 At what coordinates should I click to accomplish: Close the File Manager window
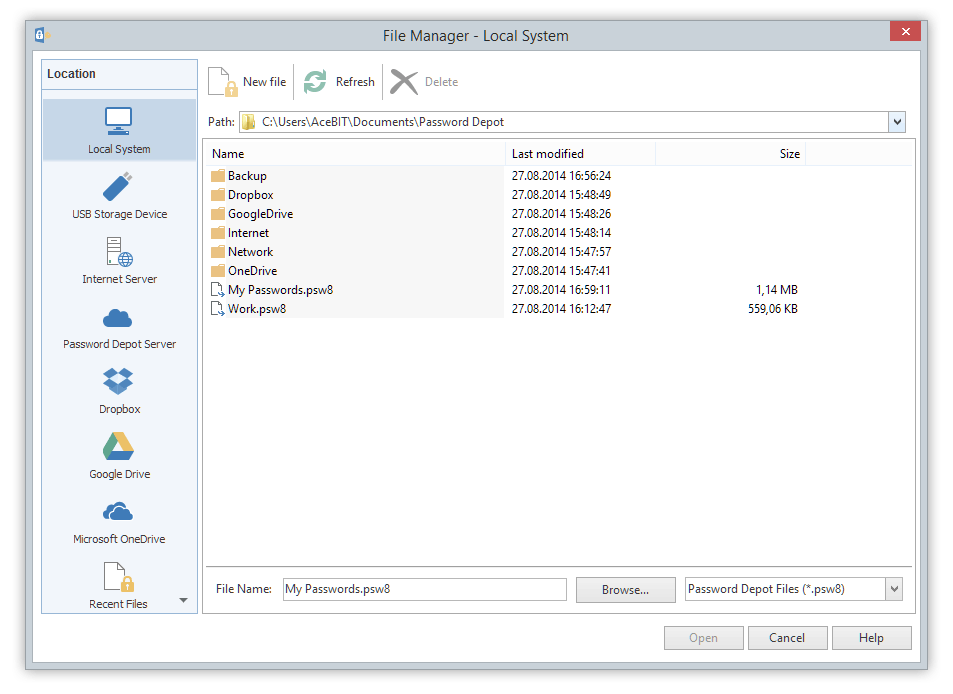[x=905, y=32]
